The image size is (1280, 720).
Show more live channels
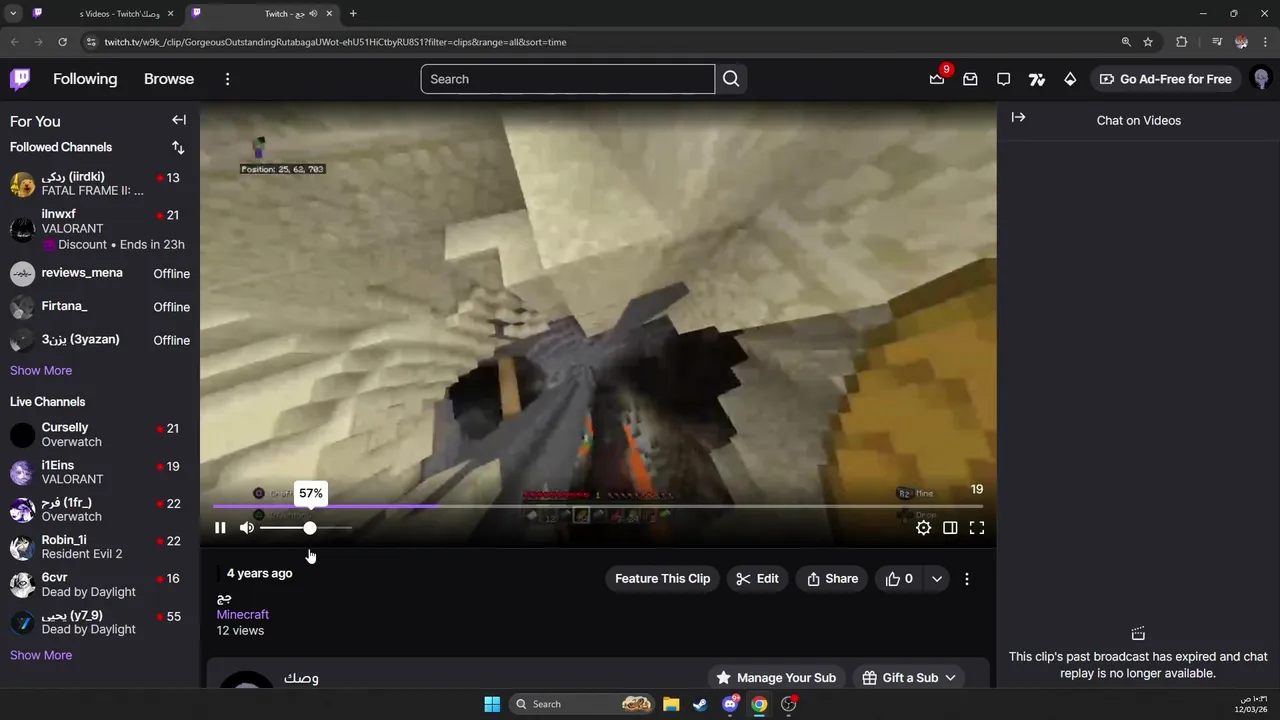tap(41, 655)
